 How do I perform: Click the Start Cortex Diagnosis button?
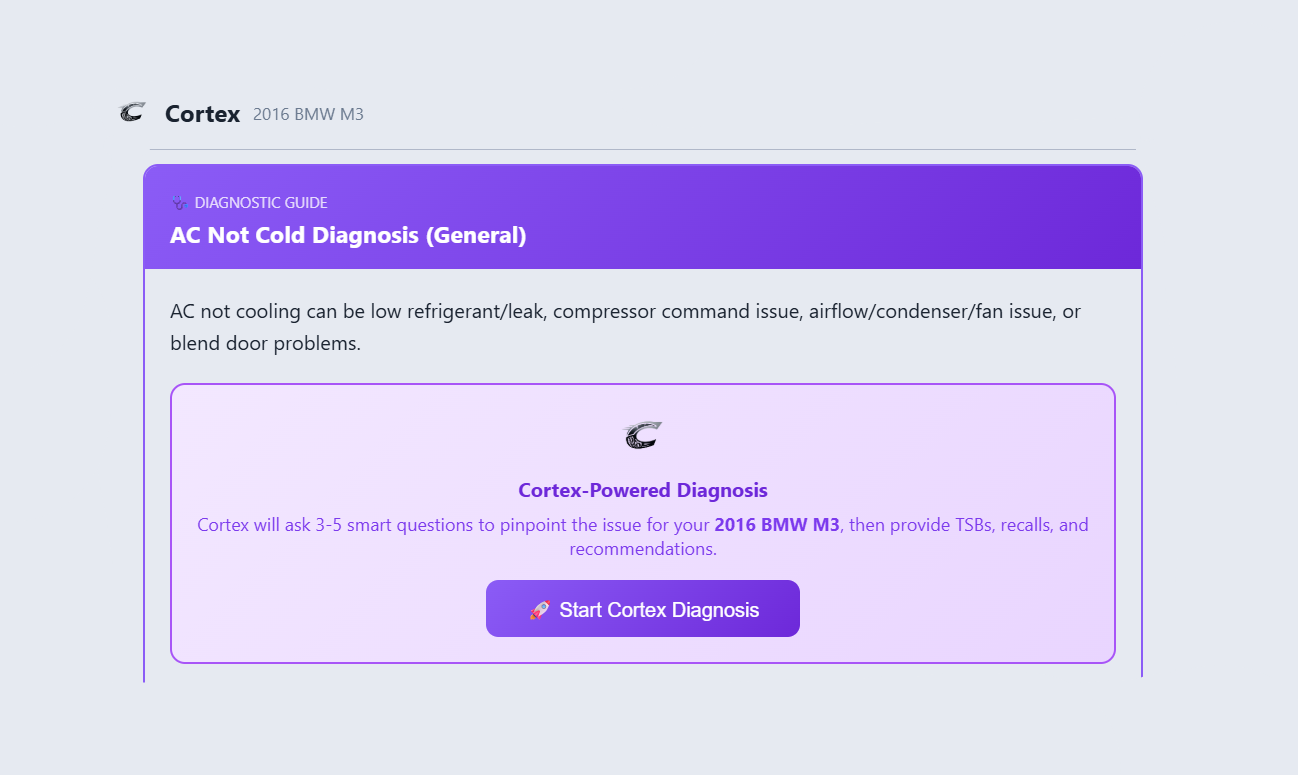click(642, 608)
